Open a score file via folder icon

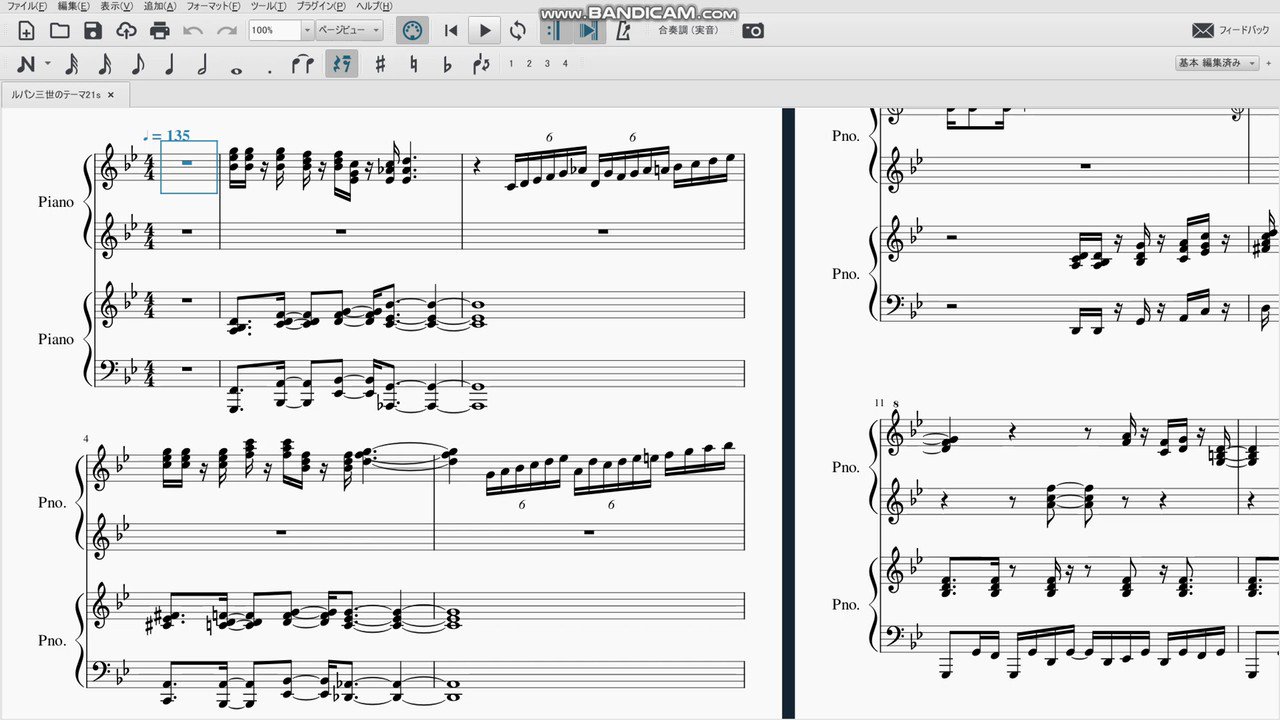pos(60,30)
